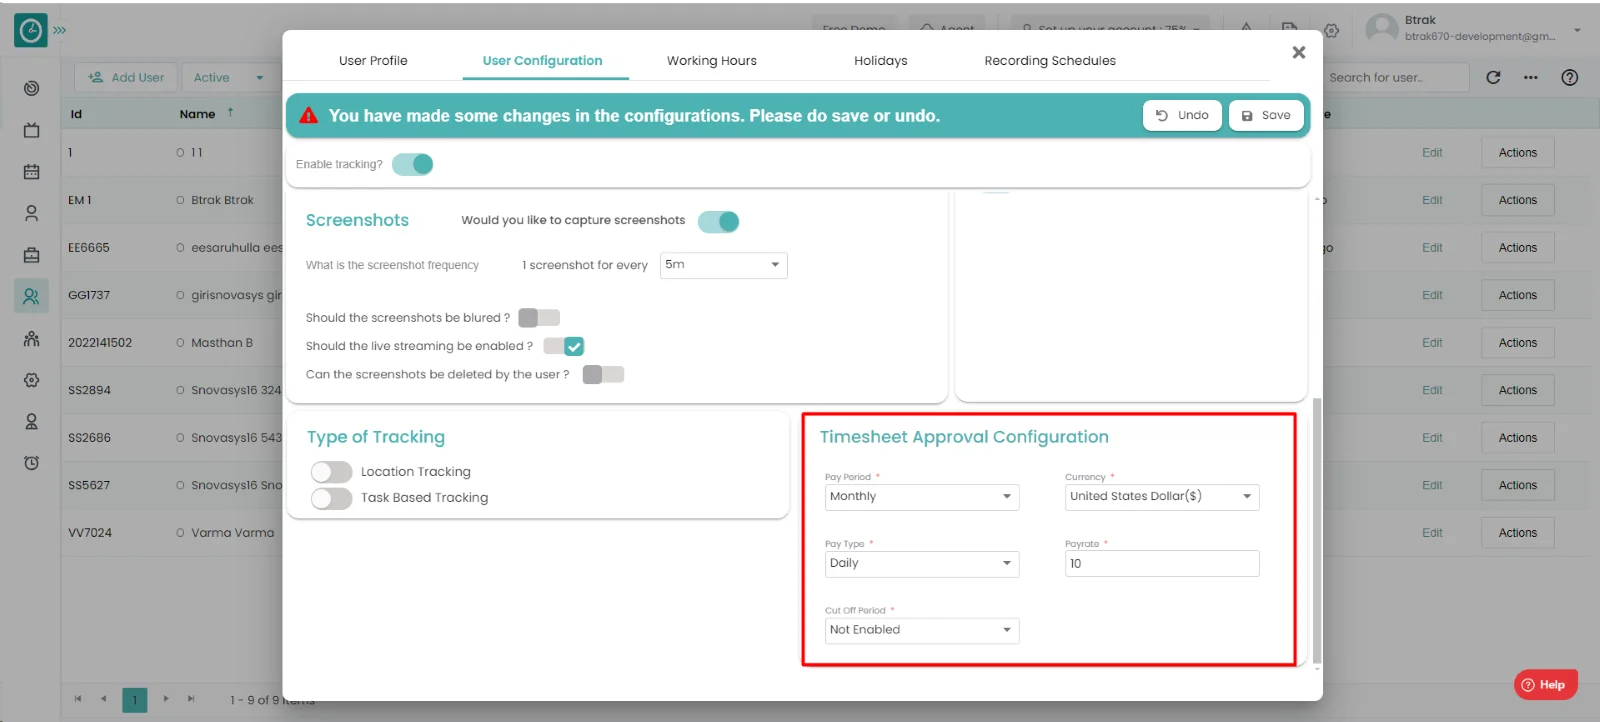Click the Btrak clock logo icon
This screenshot has height=722, width=1600.
pos(31,30)
